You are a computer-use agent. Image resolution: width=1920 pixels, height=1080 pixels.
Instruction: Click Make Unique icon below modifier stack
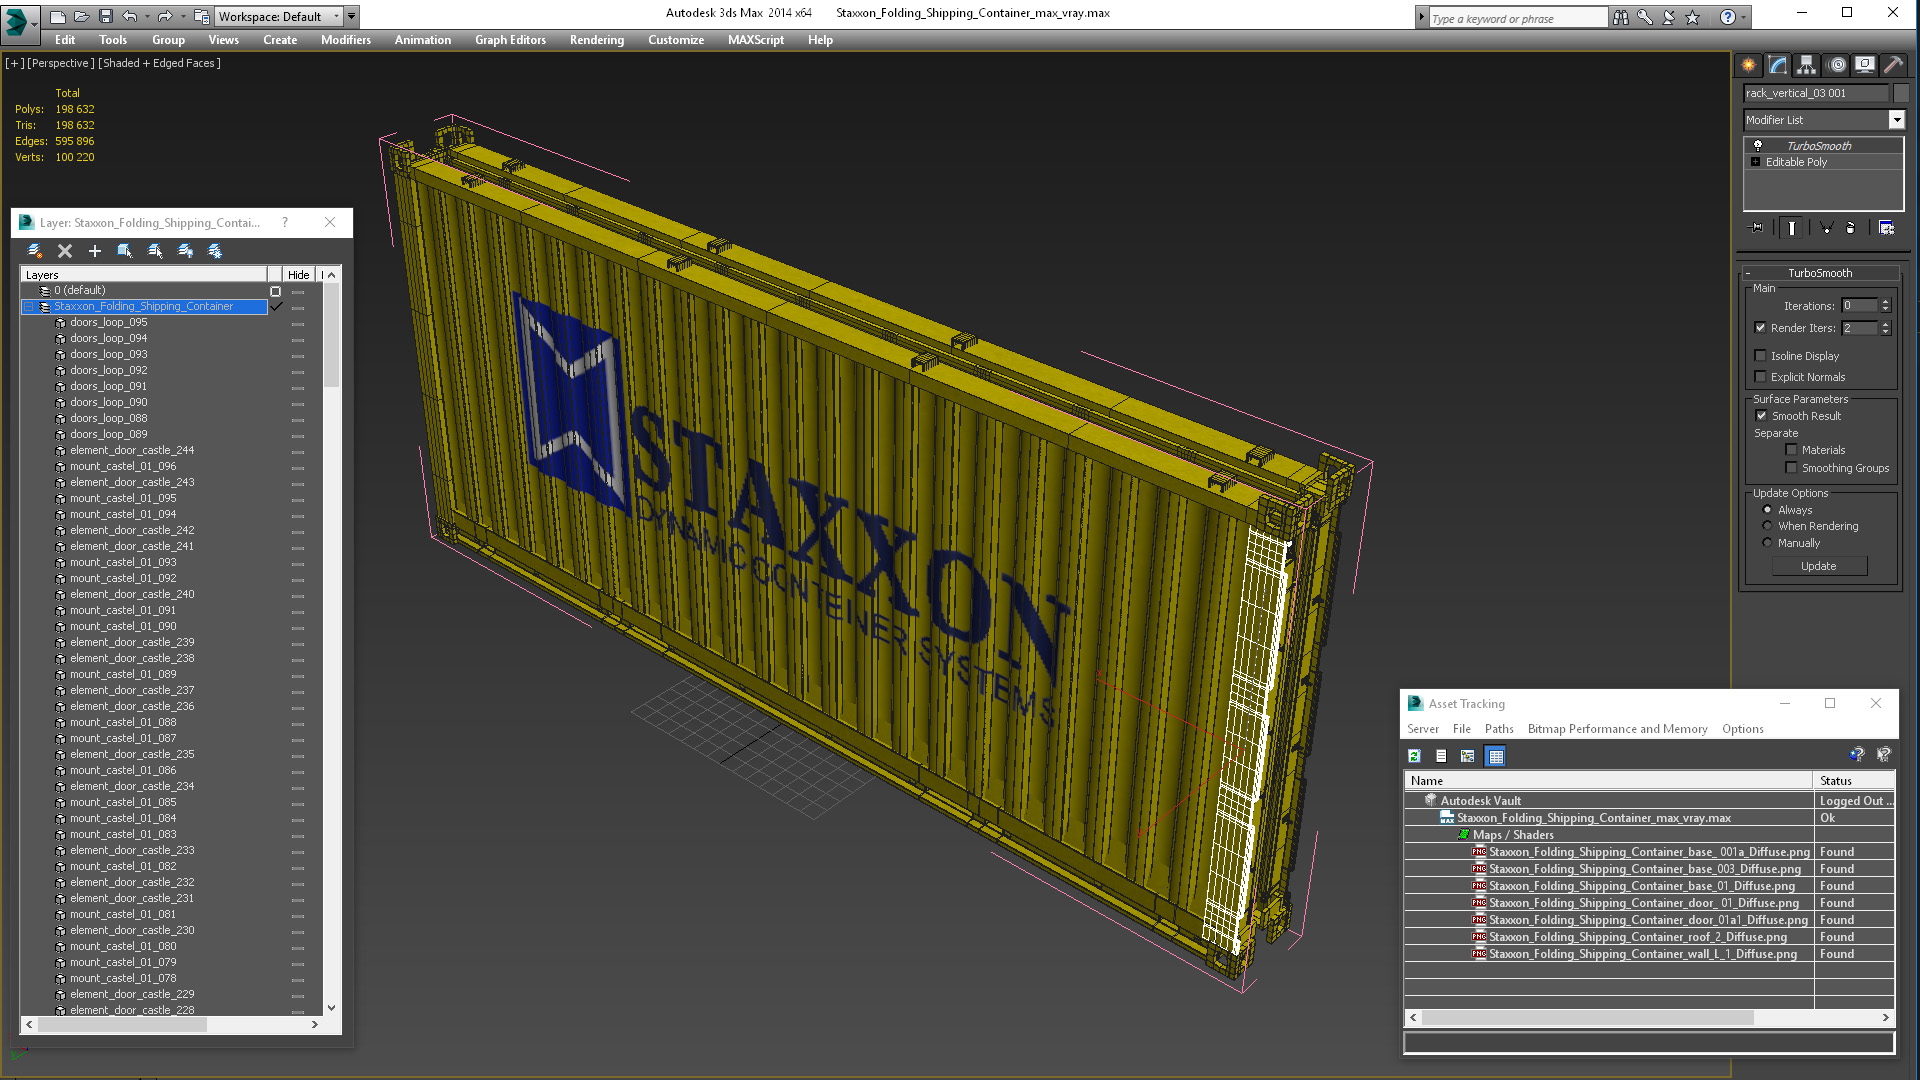coord(1826,228)
